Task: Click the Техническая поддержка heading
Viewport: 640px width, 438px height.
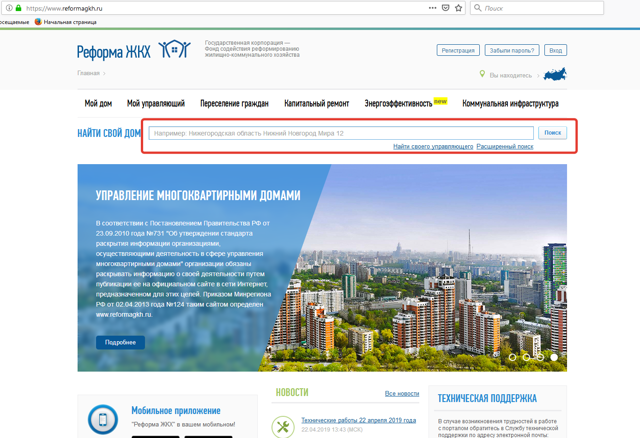Action: [x=487, y=398]
